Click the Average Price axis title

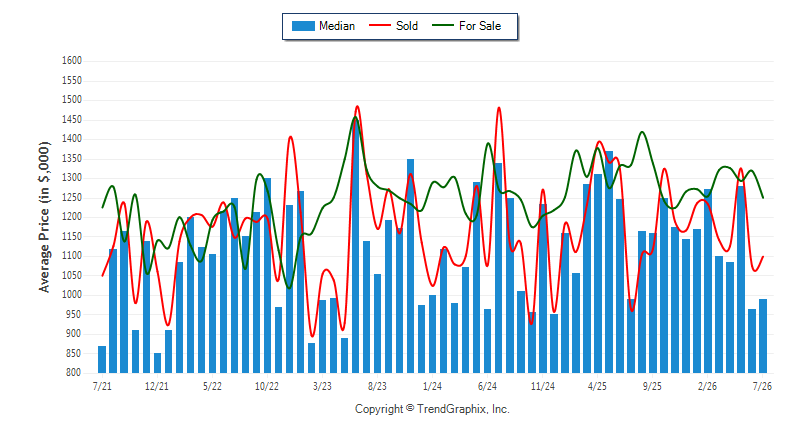(44, 217)
